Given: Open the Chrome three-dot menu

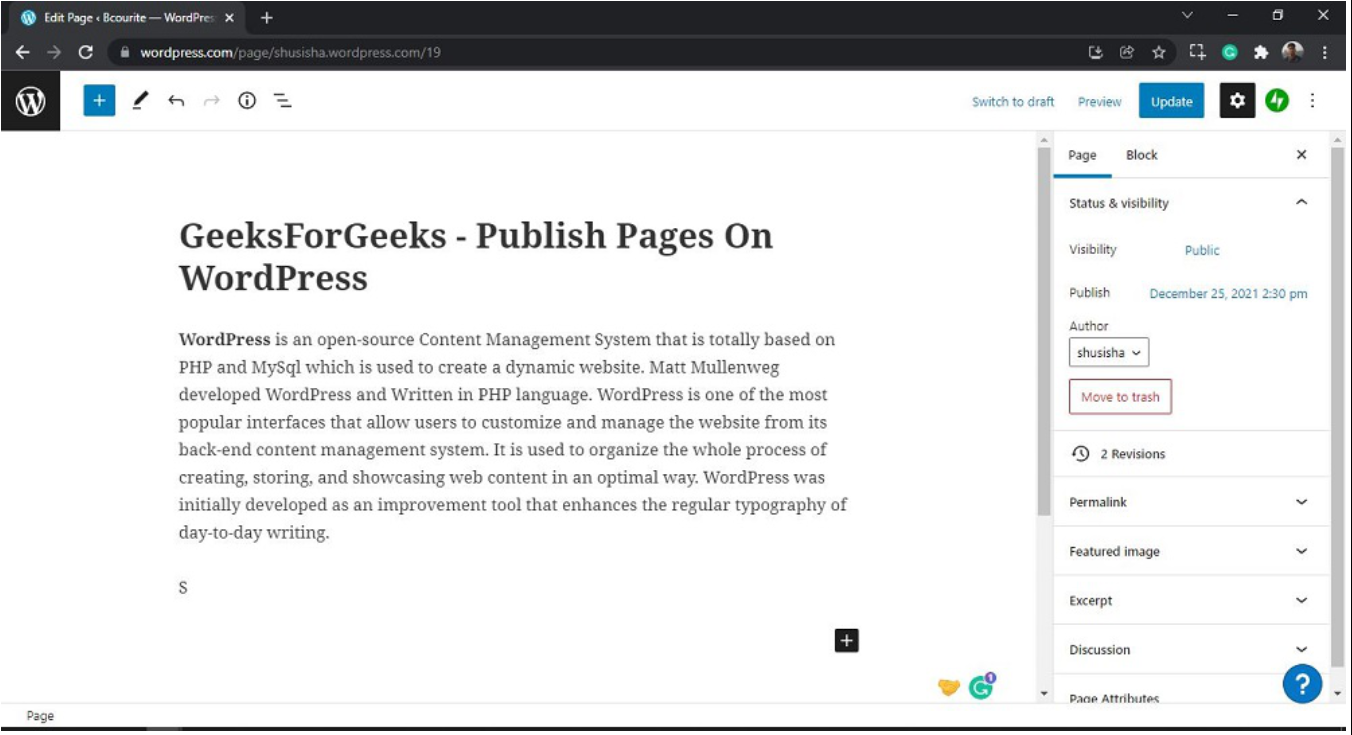Looking at the screenshot, I should pyautogui.click(x=1325, y=52).
